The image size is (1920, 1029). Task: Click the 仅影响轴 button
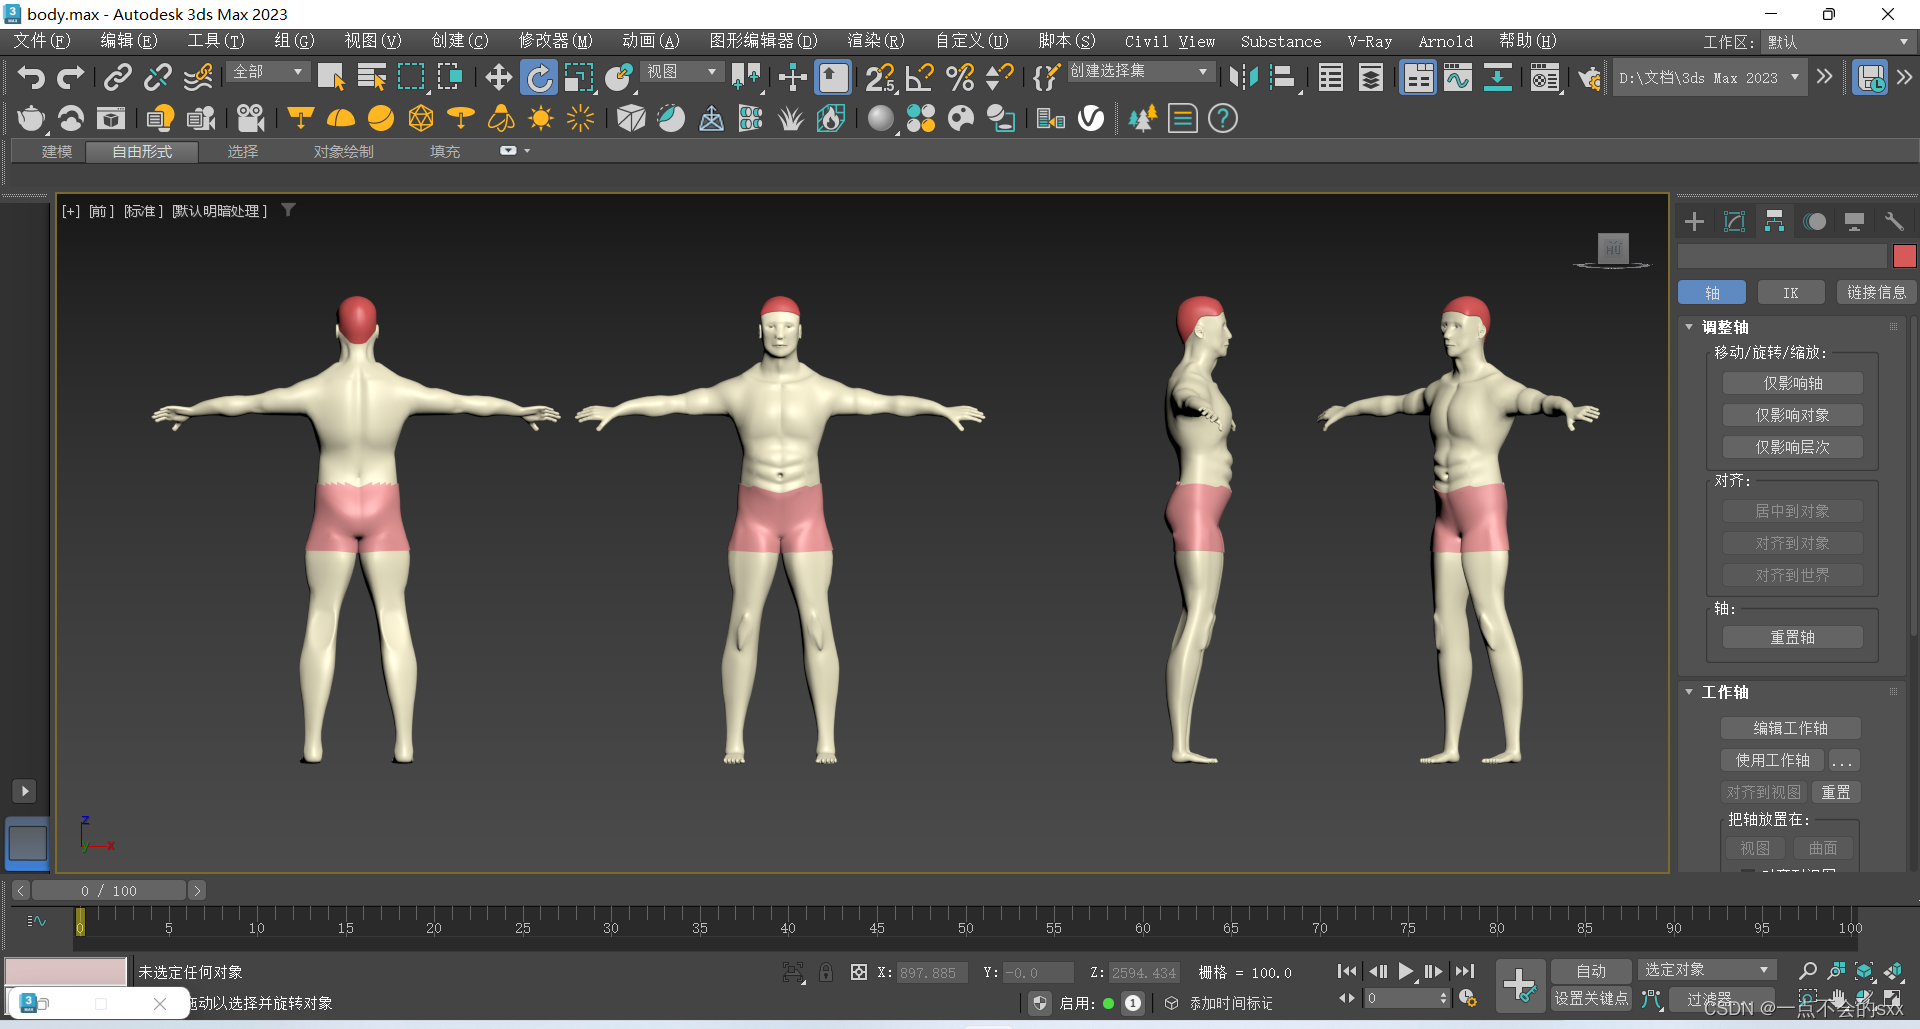pos(1792,383)
